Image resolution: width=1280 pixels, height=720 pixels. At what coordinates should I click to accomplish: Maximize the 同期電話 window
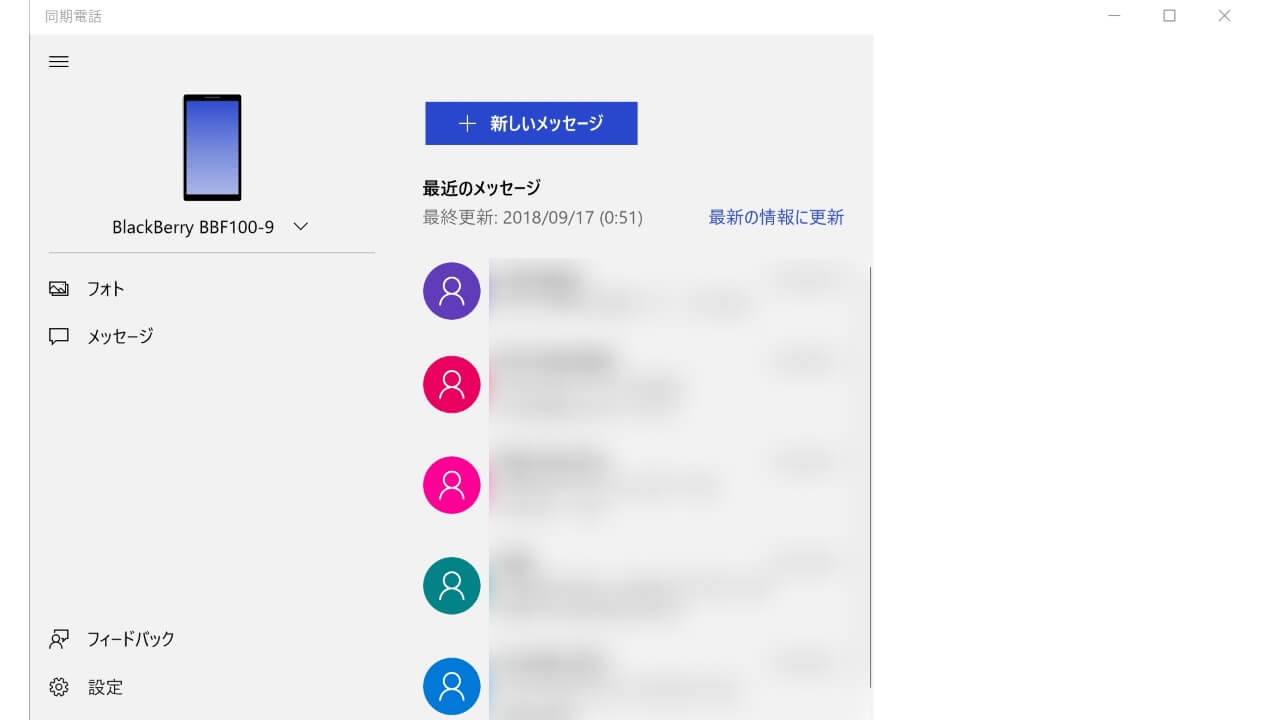1169,16
